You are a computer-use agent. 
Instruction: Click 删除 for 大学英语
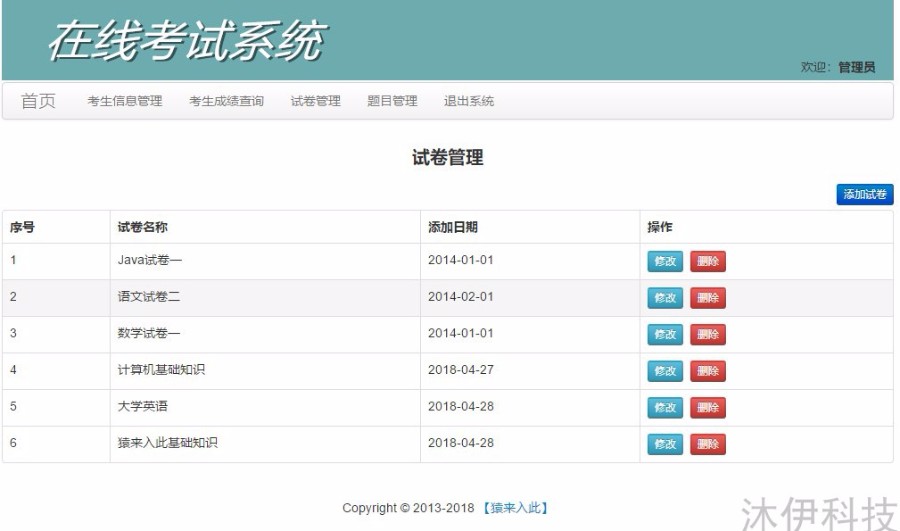pyautogui.click(x=708, y=408)
